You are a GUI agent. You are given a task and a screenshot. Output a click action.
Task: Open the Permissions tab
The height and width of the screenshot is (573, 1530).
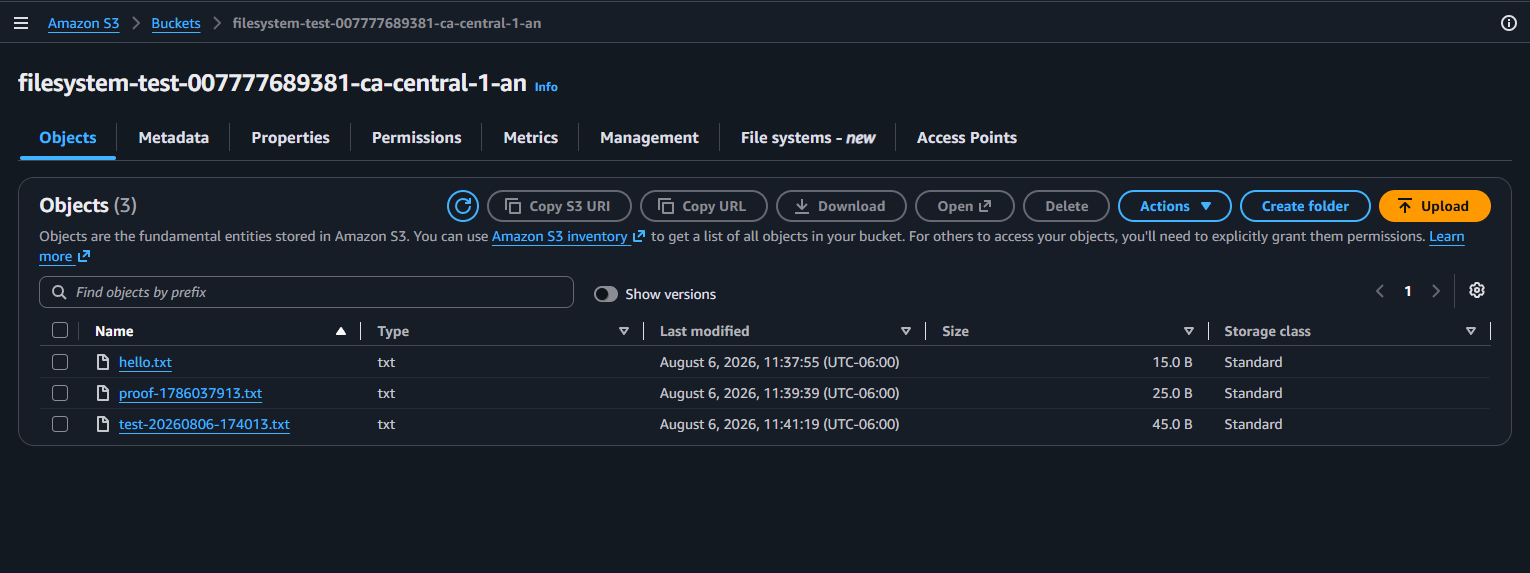pos(417,138)
